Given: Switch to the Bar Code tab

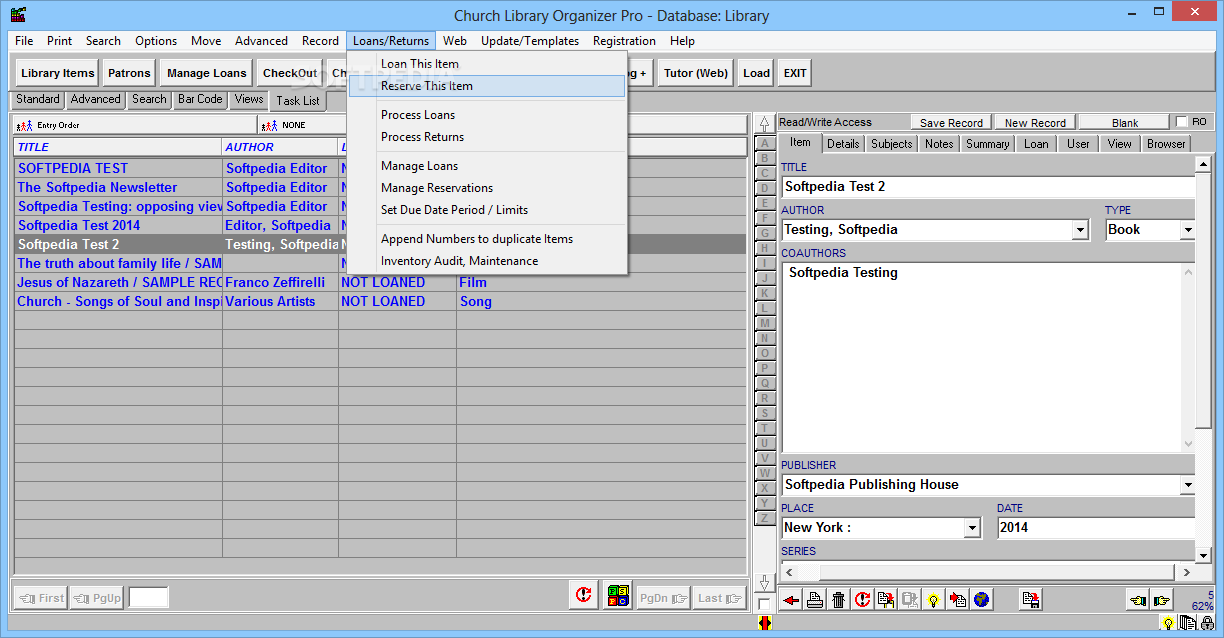Looking at the screenshot, I should (200, 99).
